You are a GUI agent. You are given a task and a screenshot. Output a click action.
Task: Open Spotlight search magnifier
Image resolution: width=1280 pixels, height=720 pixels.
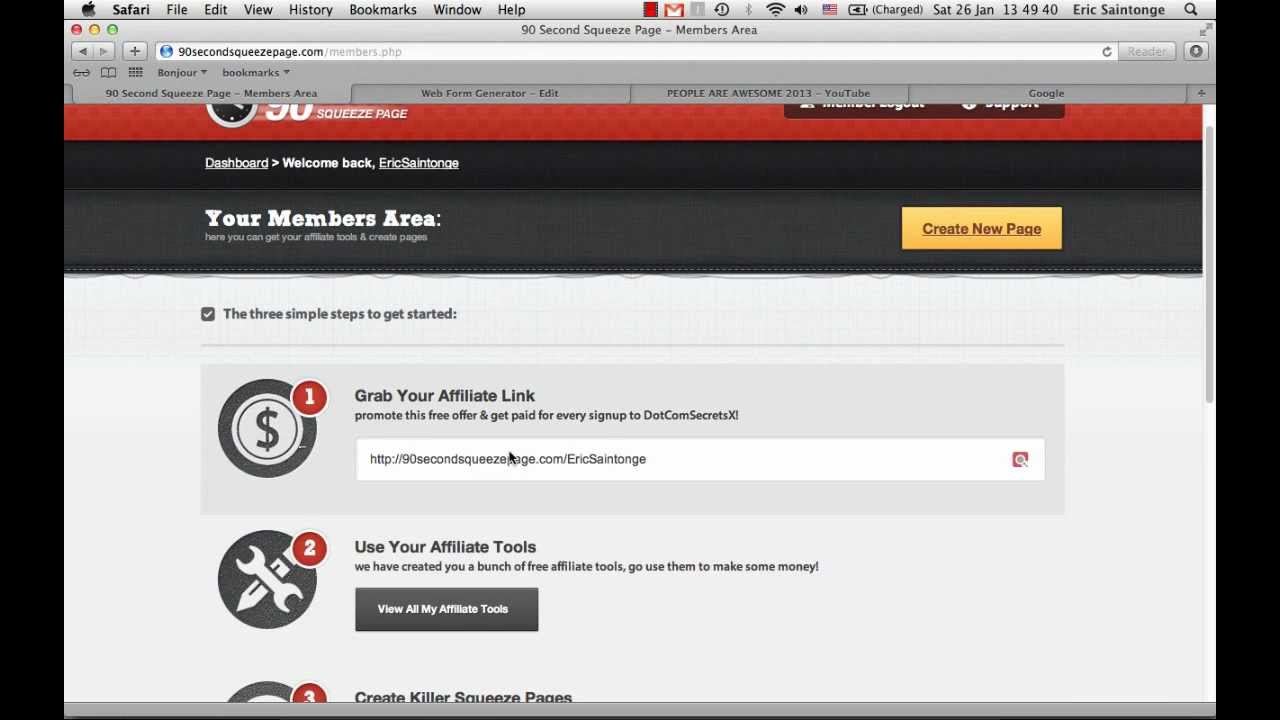(x=1191, y=9)
